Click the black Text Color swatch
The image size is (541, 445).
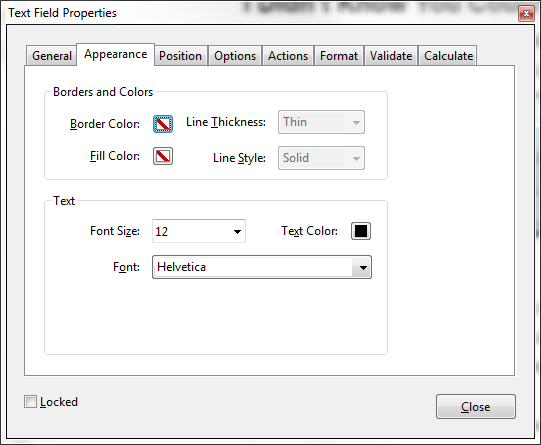click(361, 231)
